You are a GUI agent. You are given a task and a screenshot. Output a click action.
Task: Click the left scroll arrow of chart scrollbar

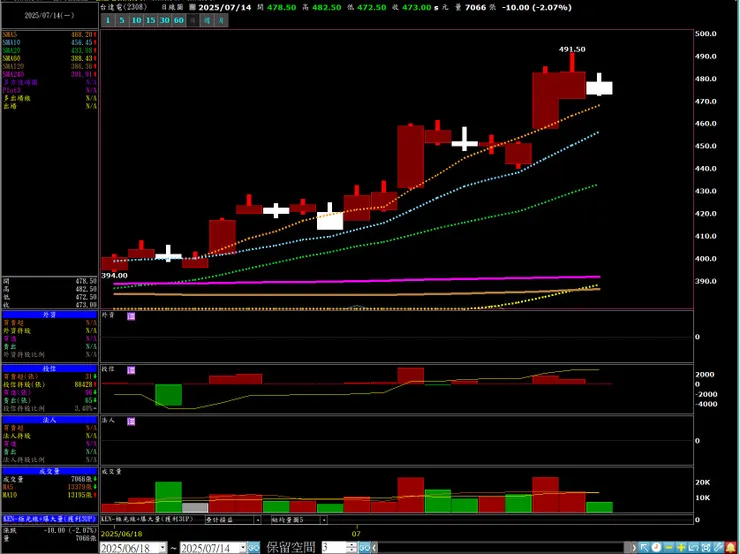point(375,548)
